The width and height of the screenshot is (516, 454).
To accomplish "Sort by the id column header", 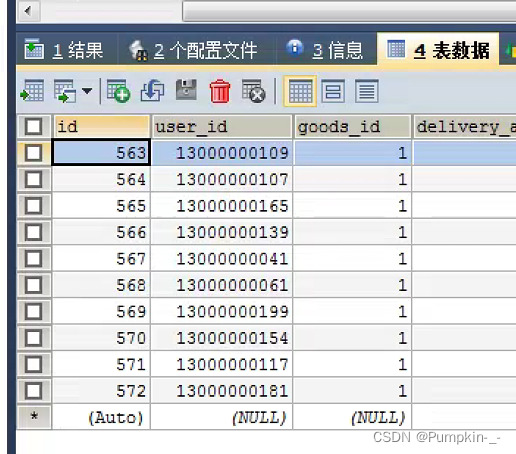I will pos(101,127).
